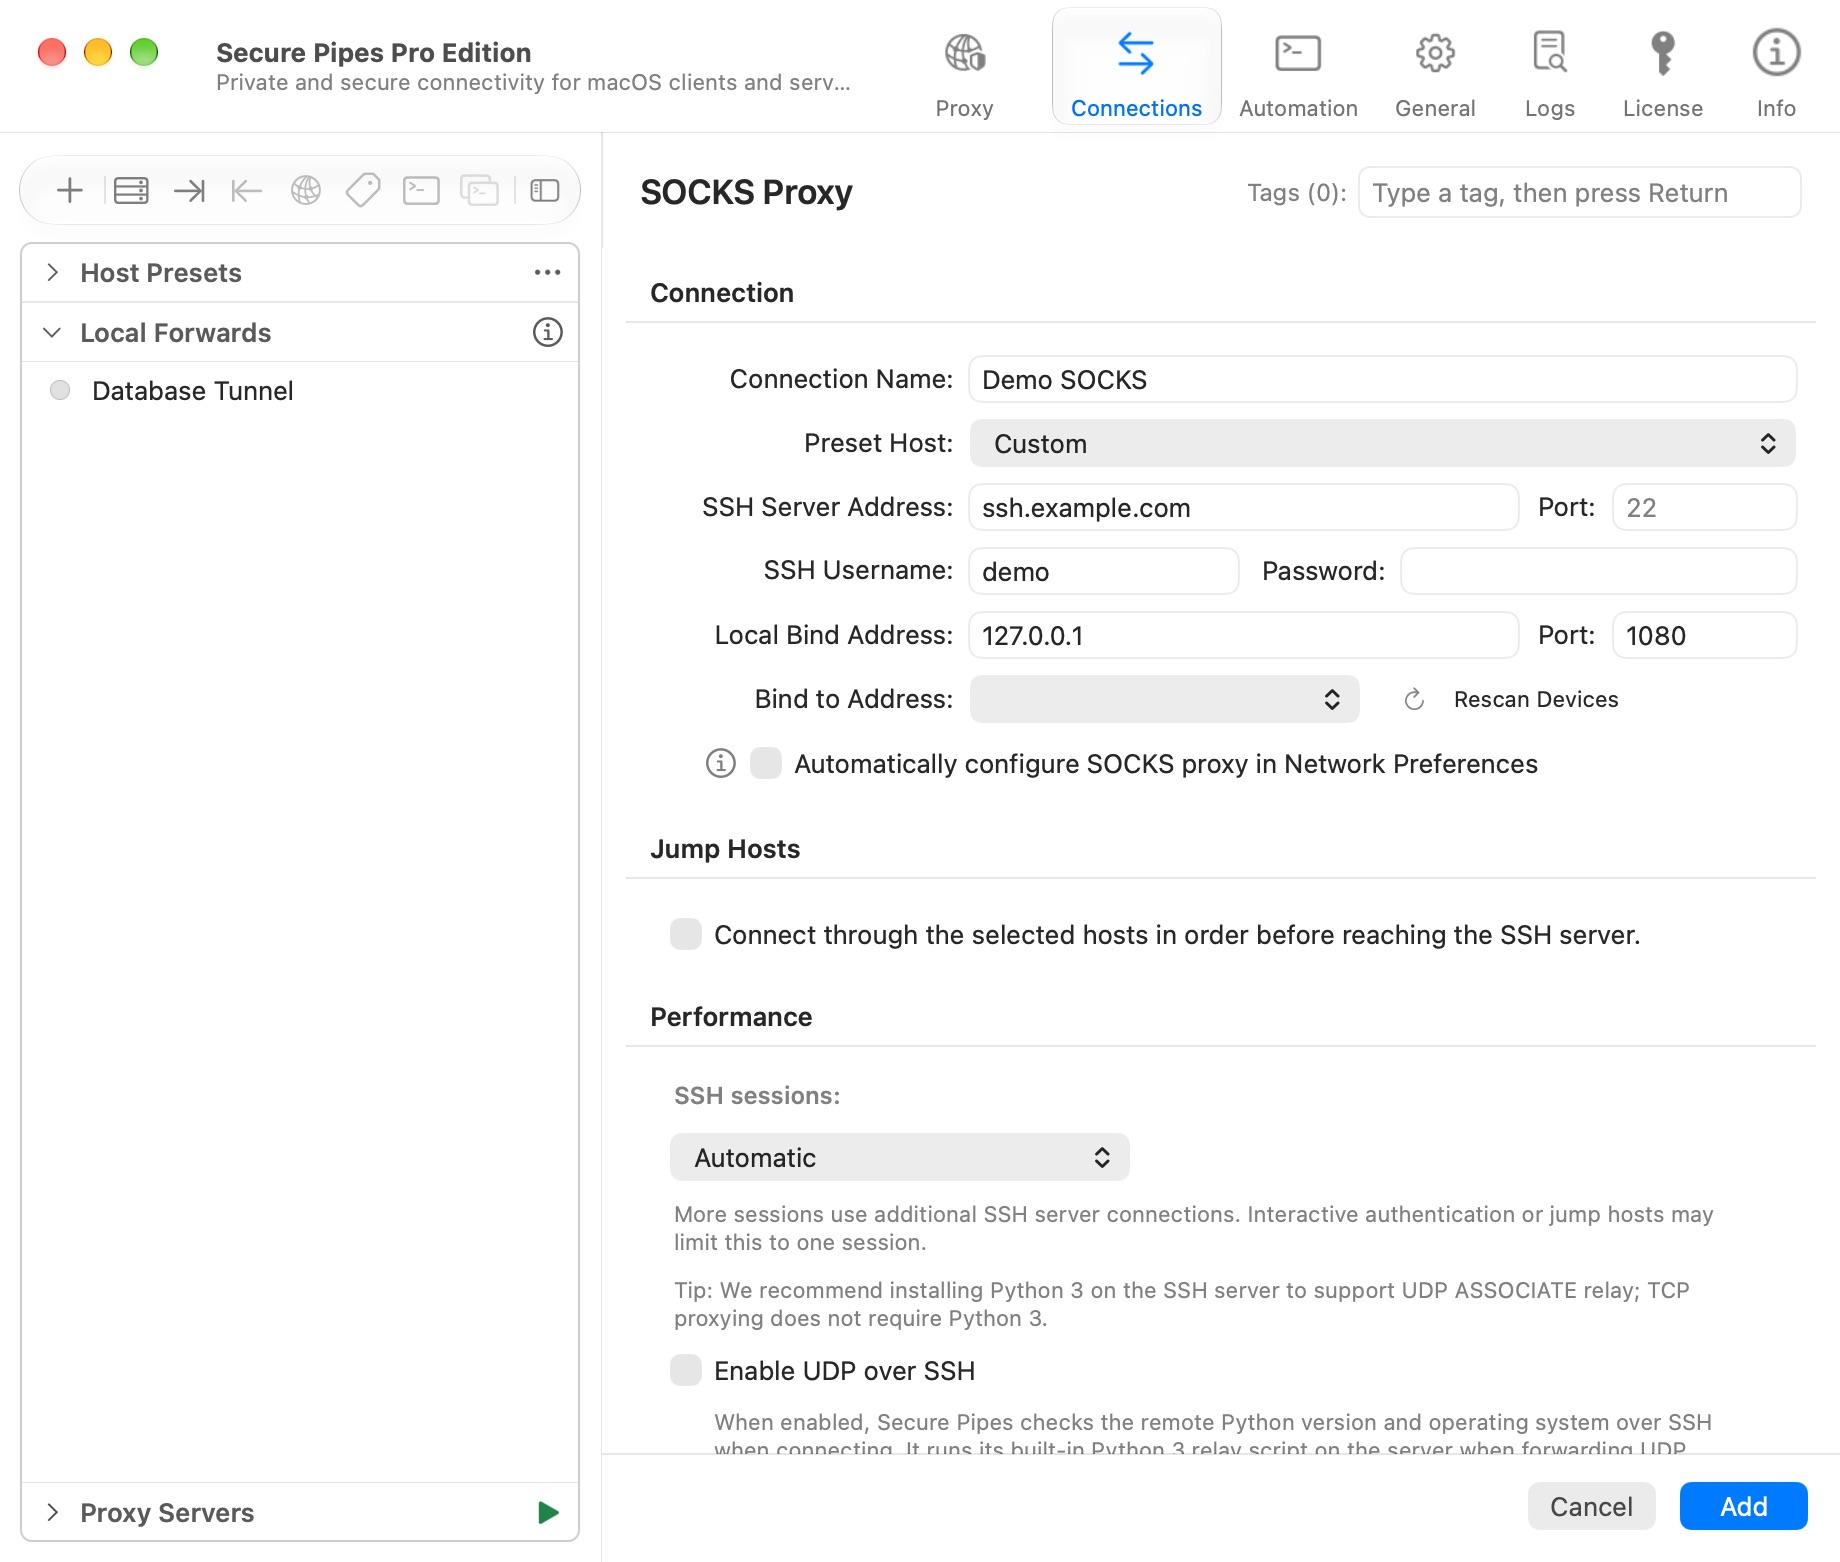
Task: Enable UDP over SSH checkbox
Action: point(686,1370)
